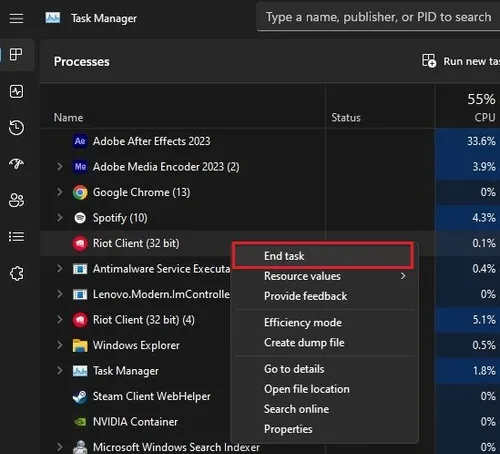Open the Users icon in sidebar
Screen dimensions: 500x454
[x=16, y=200]
